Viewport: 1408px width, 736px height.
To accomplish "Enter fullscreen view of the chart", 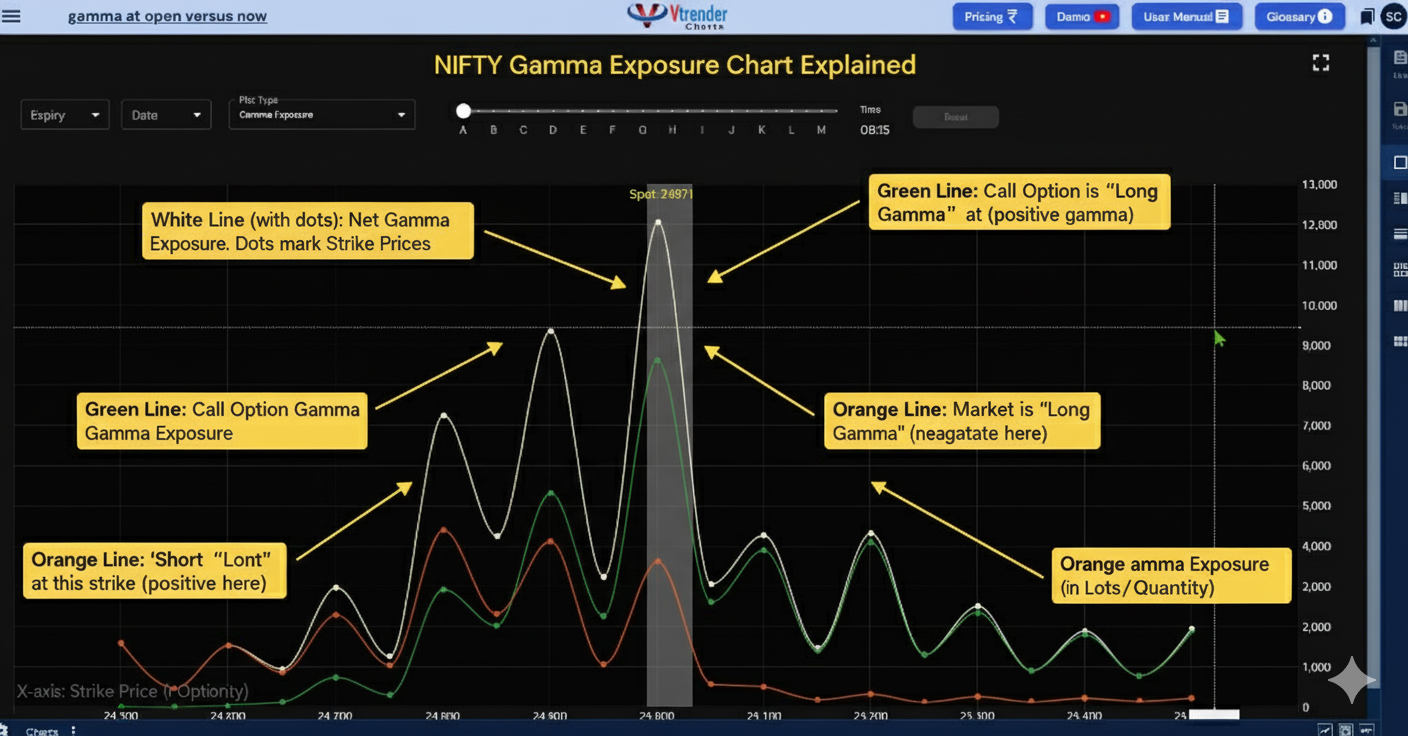I will pyautogui.click(x=1320, y=62).
